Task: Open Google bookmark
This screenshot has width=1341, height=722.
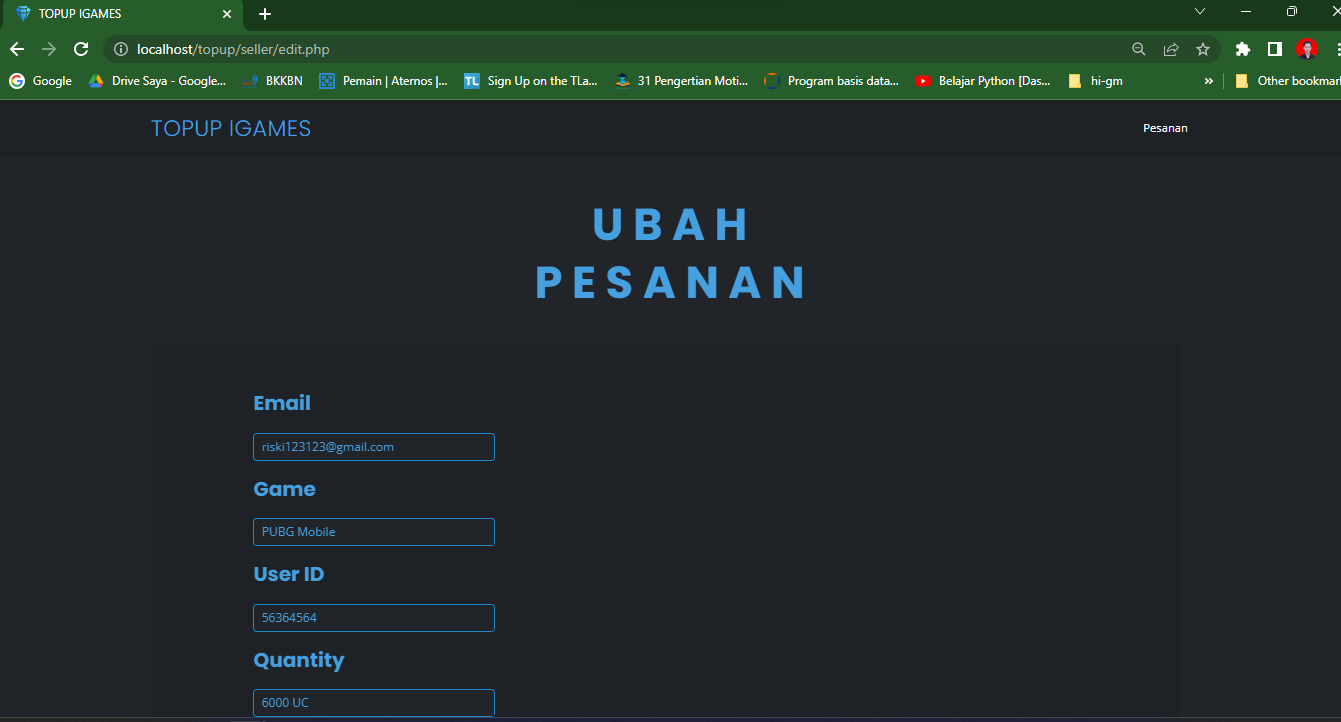Action: tap(41, 81)
